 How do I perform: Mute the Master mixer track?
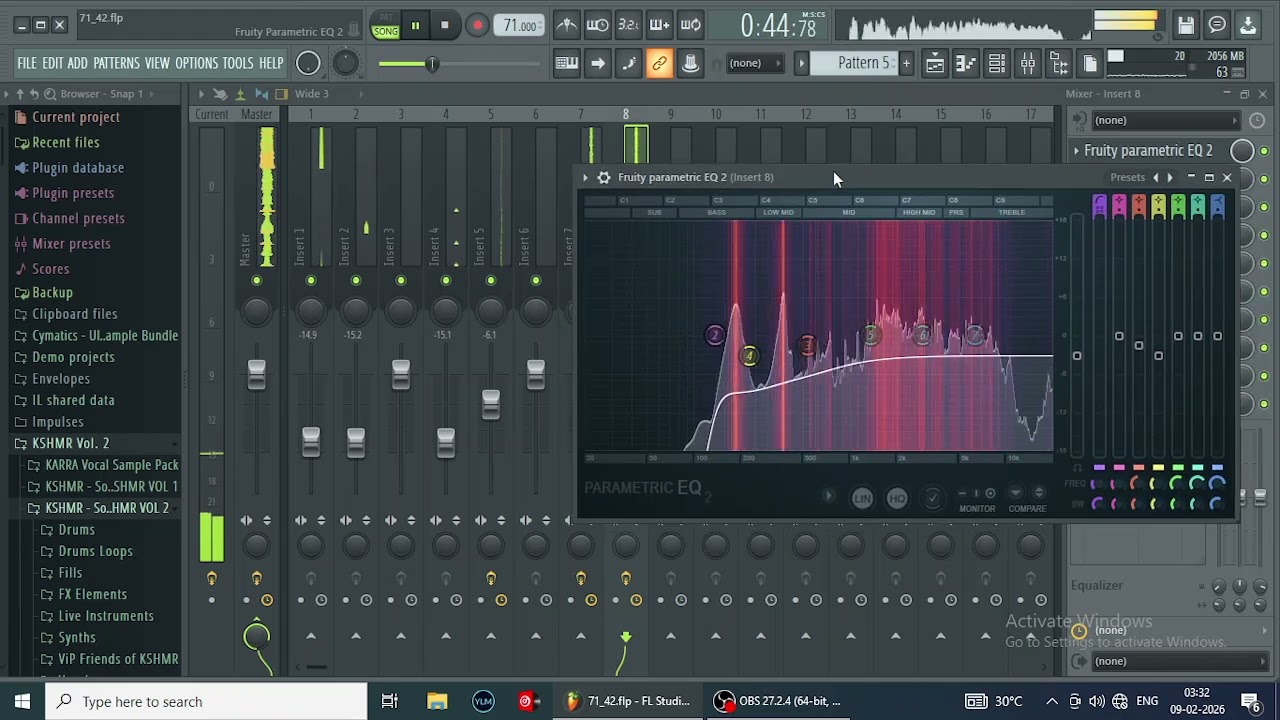pos(256,280)
